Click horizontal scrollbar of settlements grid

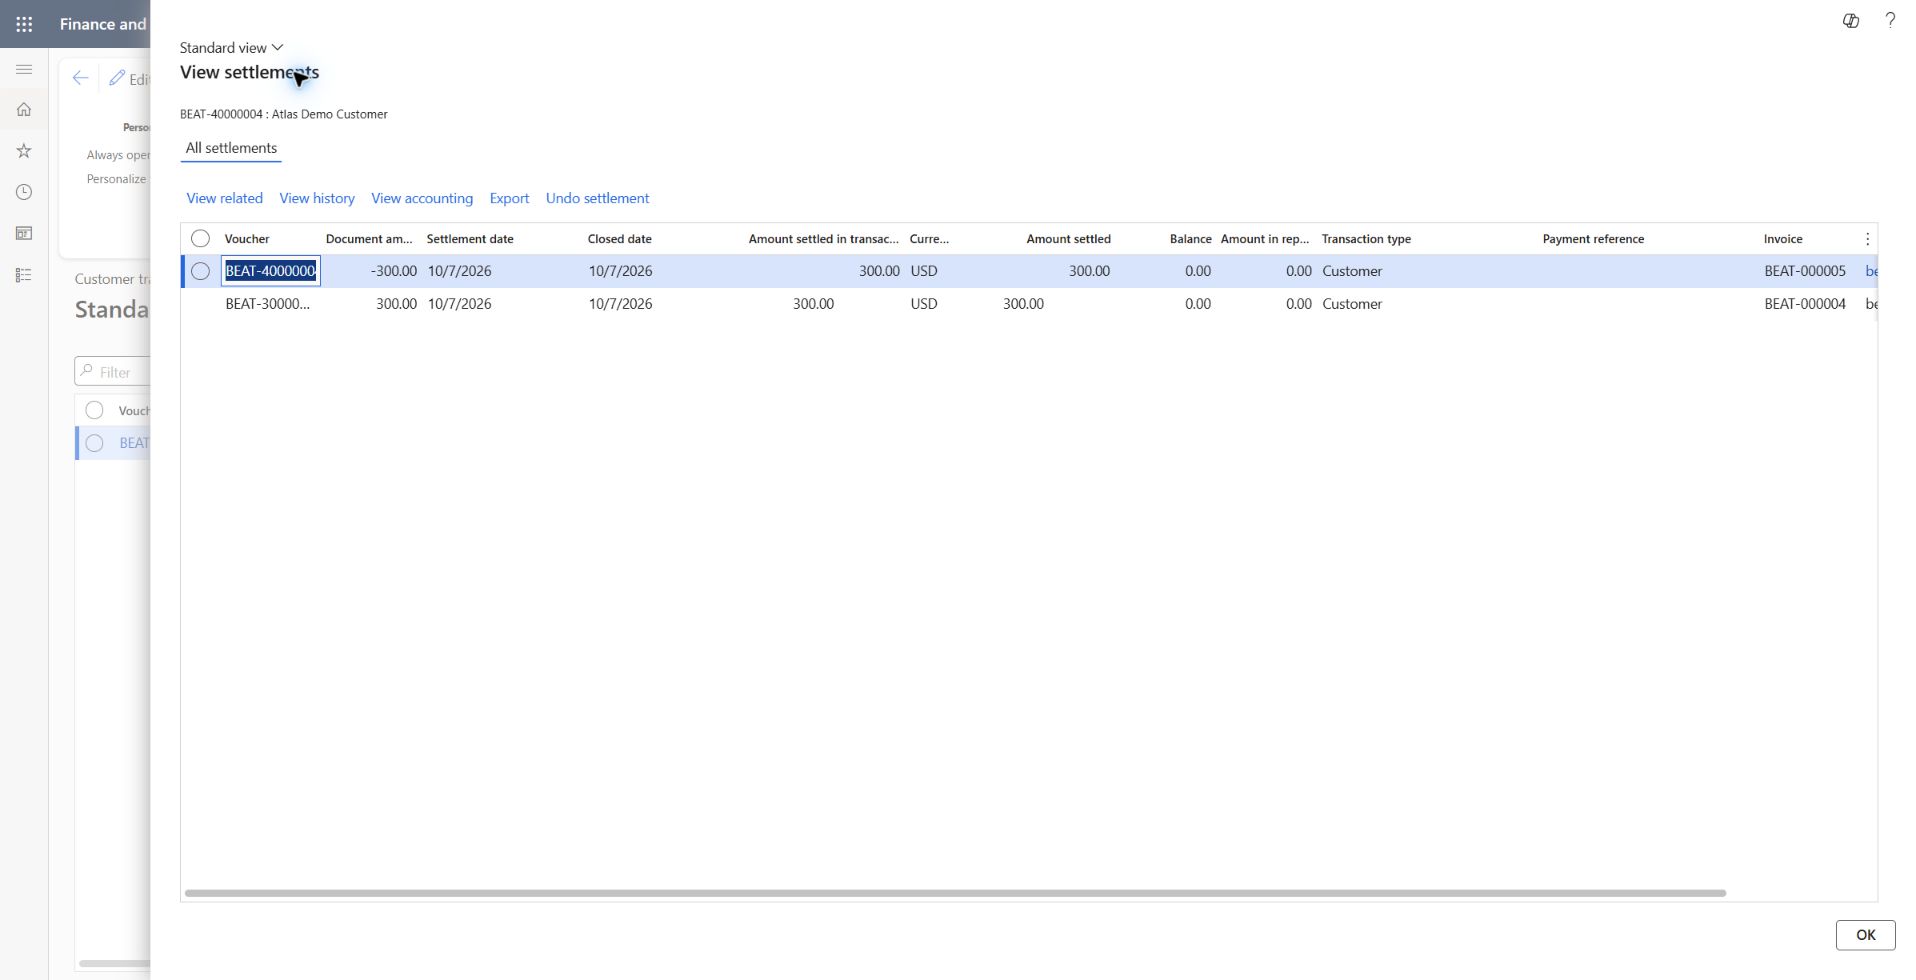tap(955, 893)
